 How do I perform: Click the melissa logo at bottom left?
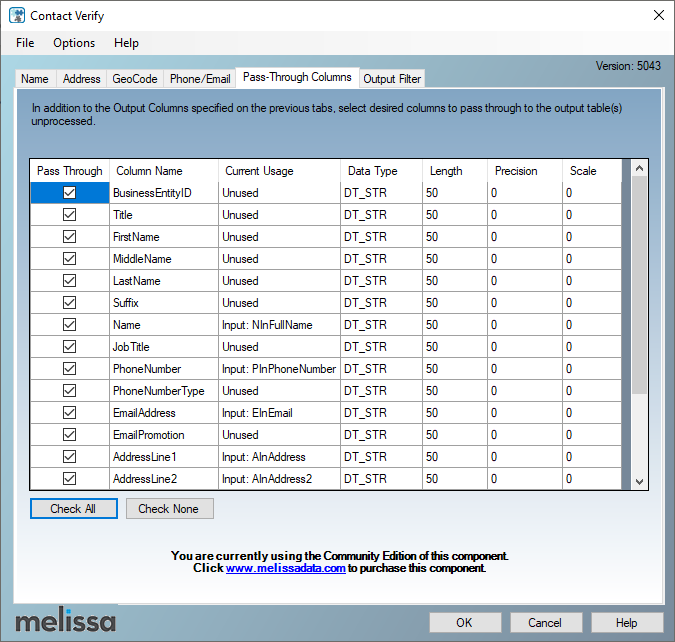[65, 619]
